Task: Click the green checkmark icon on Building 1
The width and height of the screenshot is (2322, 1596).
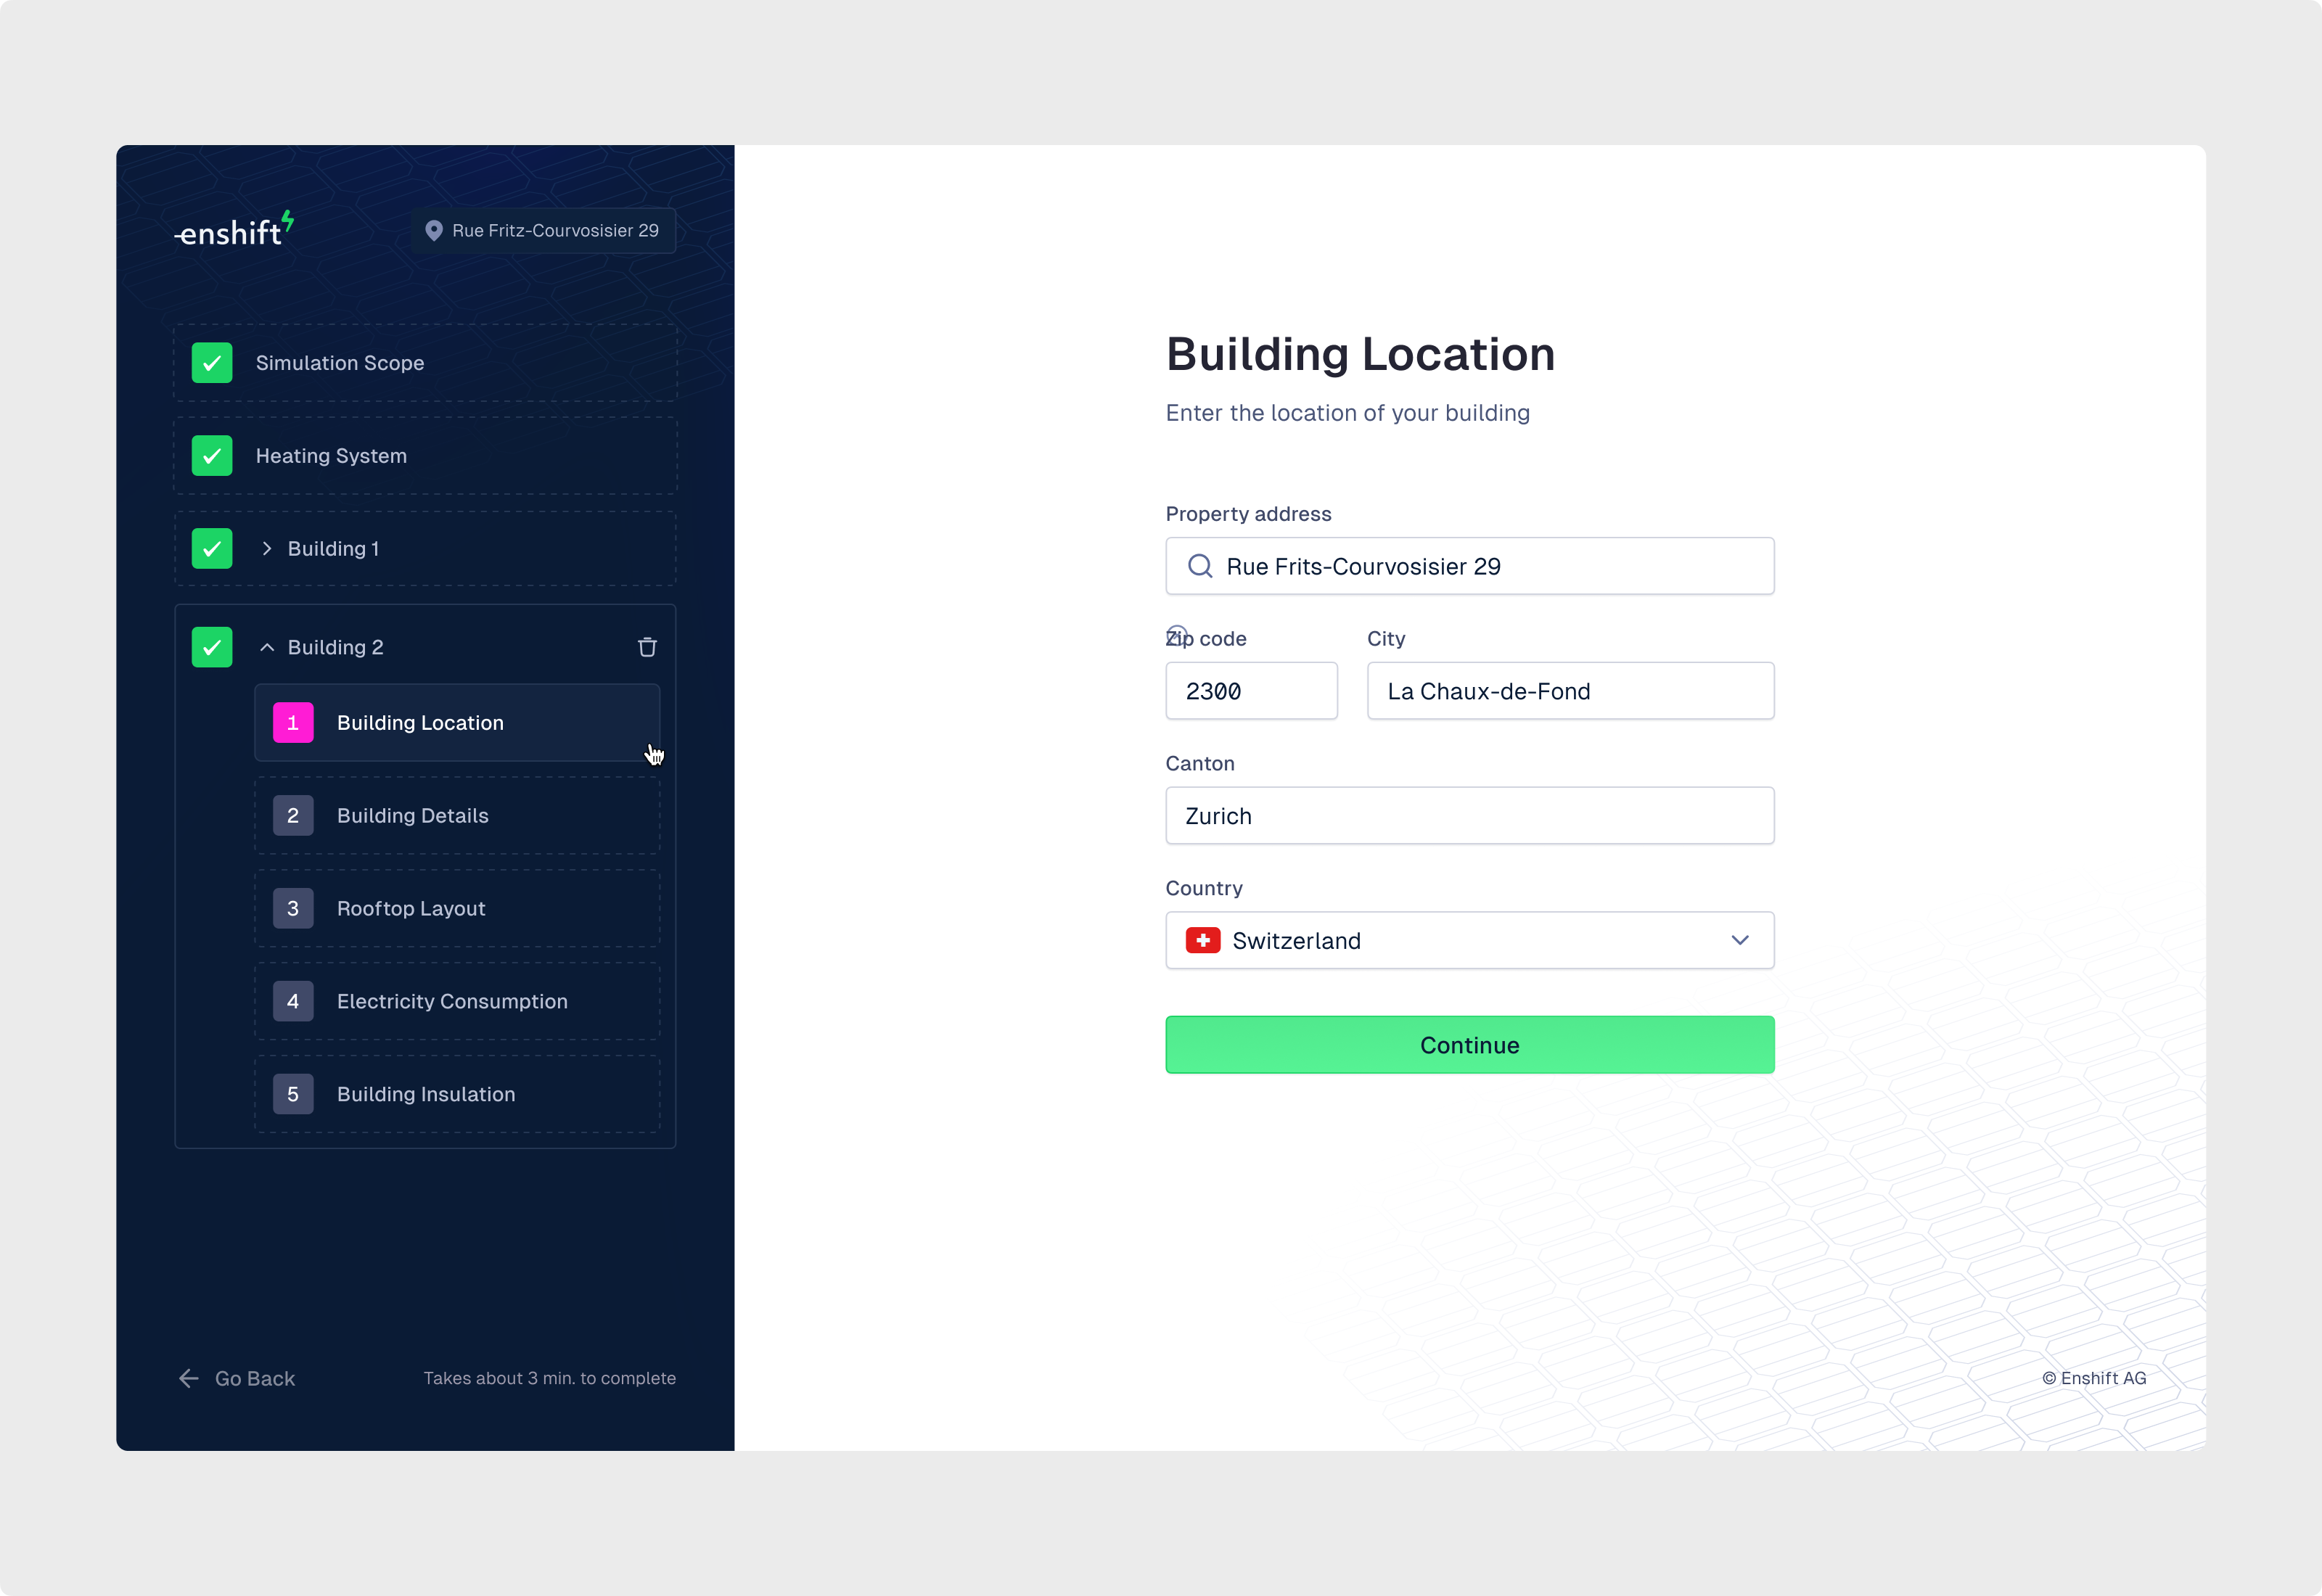Action: tap(213, 548)
